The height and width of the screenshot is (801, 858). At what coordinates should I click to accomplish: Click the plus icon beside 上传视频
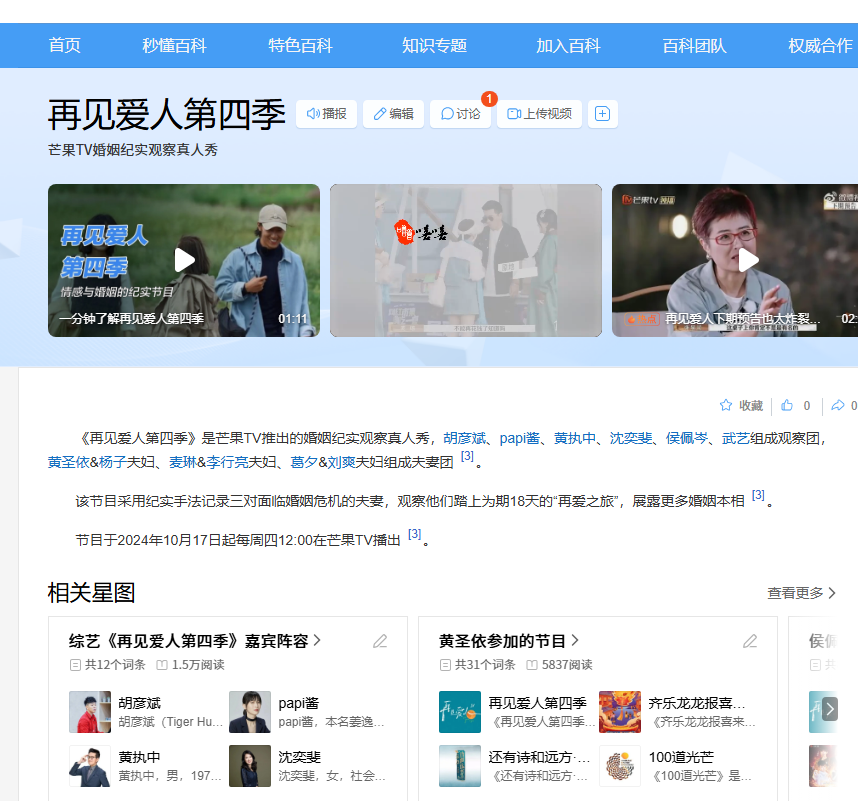pos(602,114)
